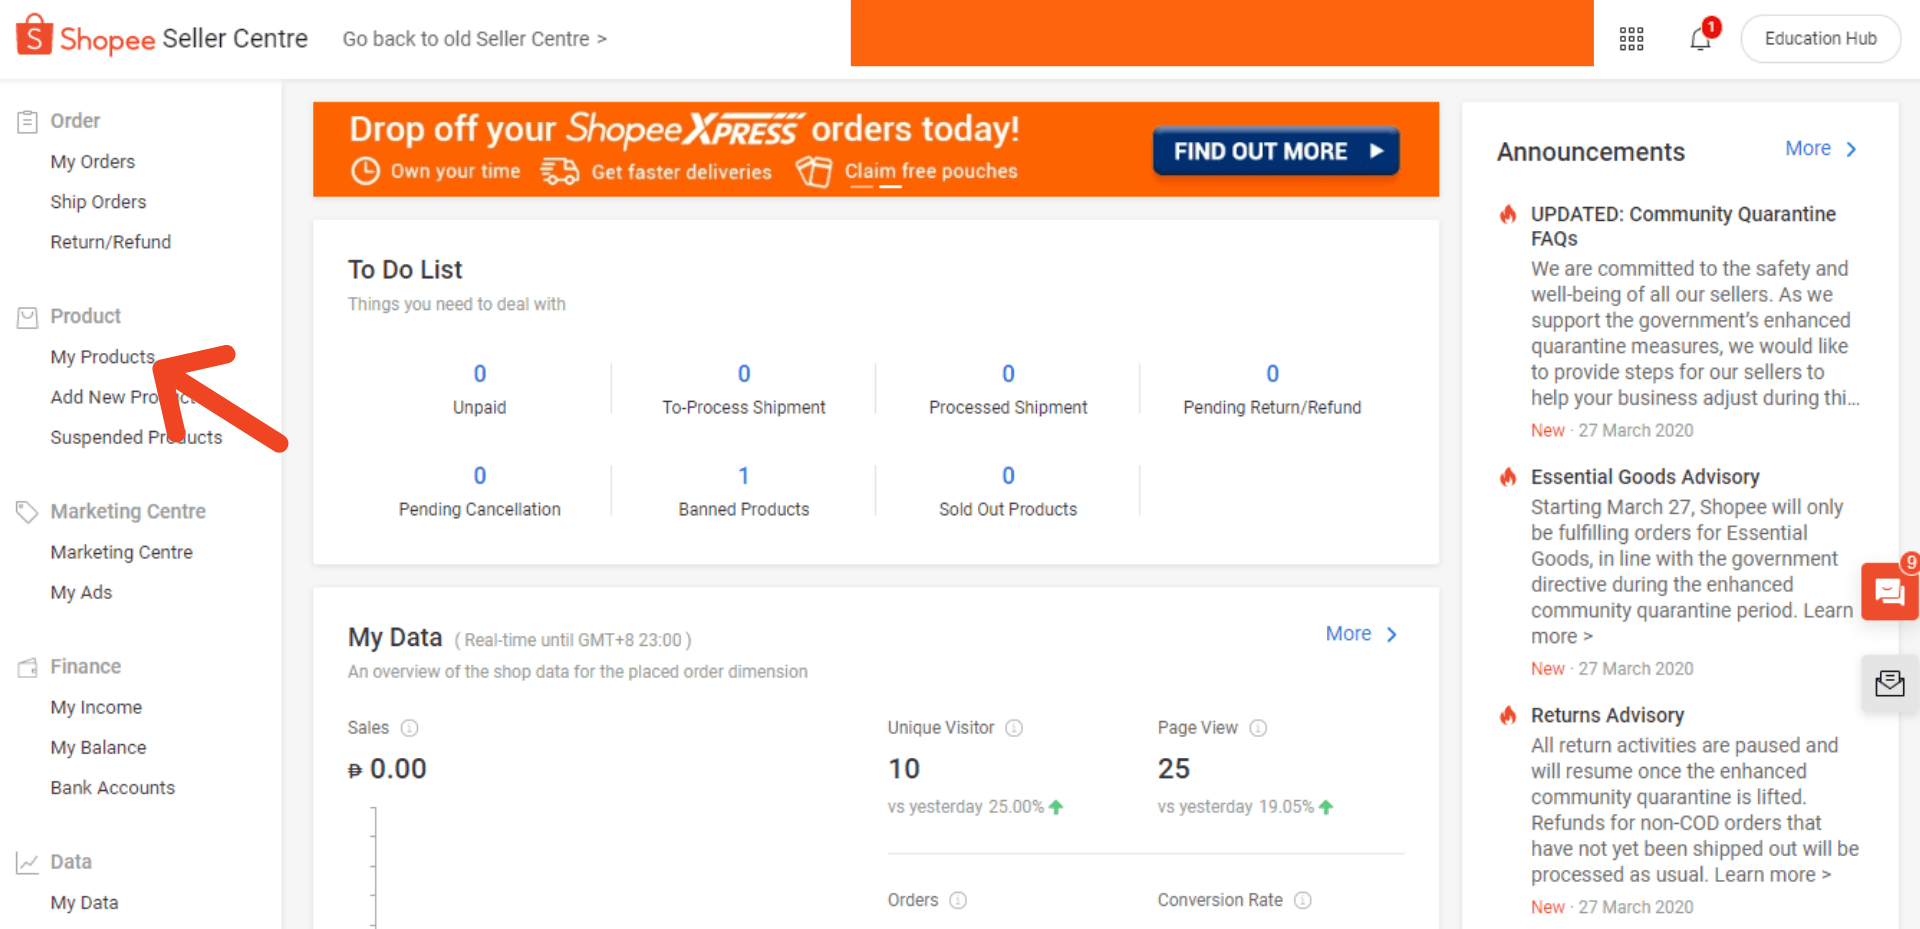
Task: Open Bank Accounts in sidebar
Action: (112, 787)
